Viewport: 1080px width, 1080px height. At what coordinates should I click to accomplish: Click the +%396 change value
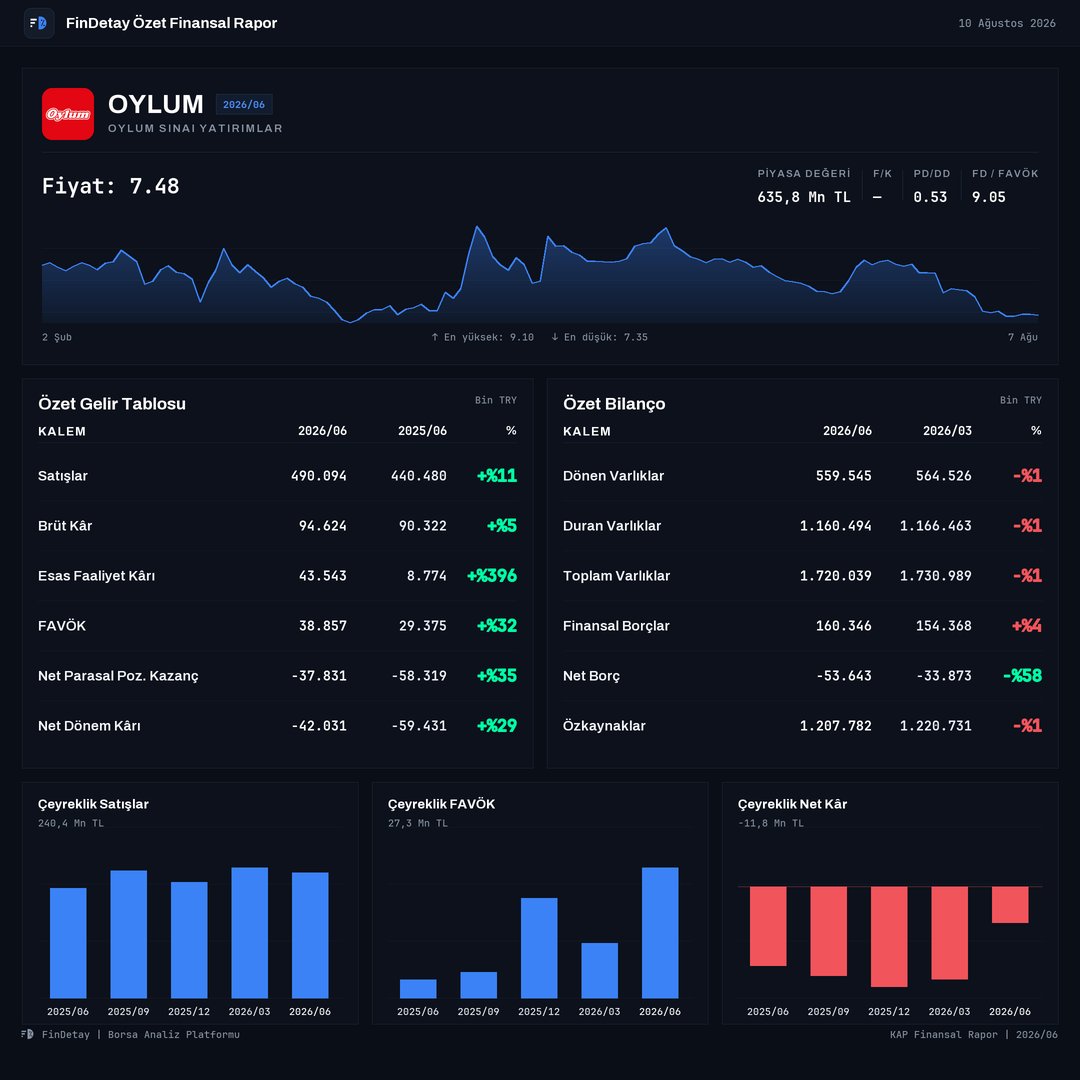492,575
